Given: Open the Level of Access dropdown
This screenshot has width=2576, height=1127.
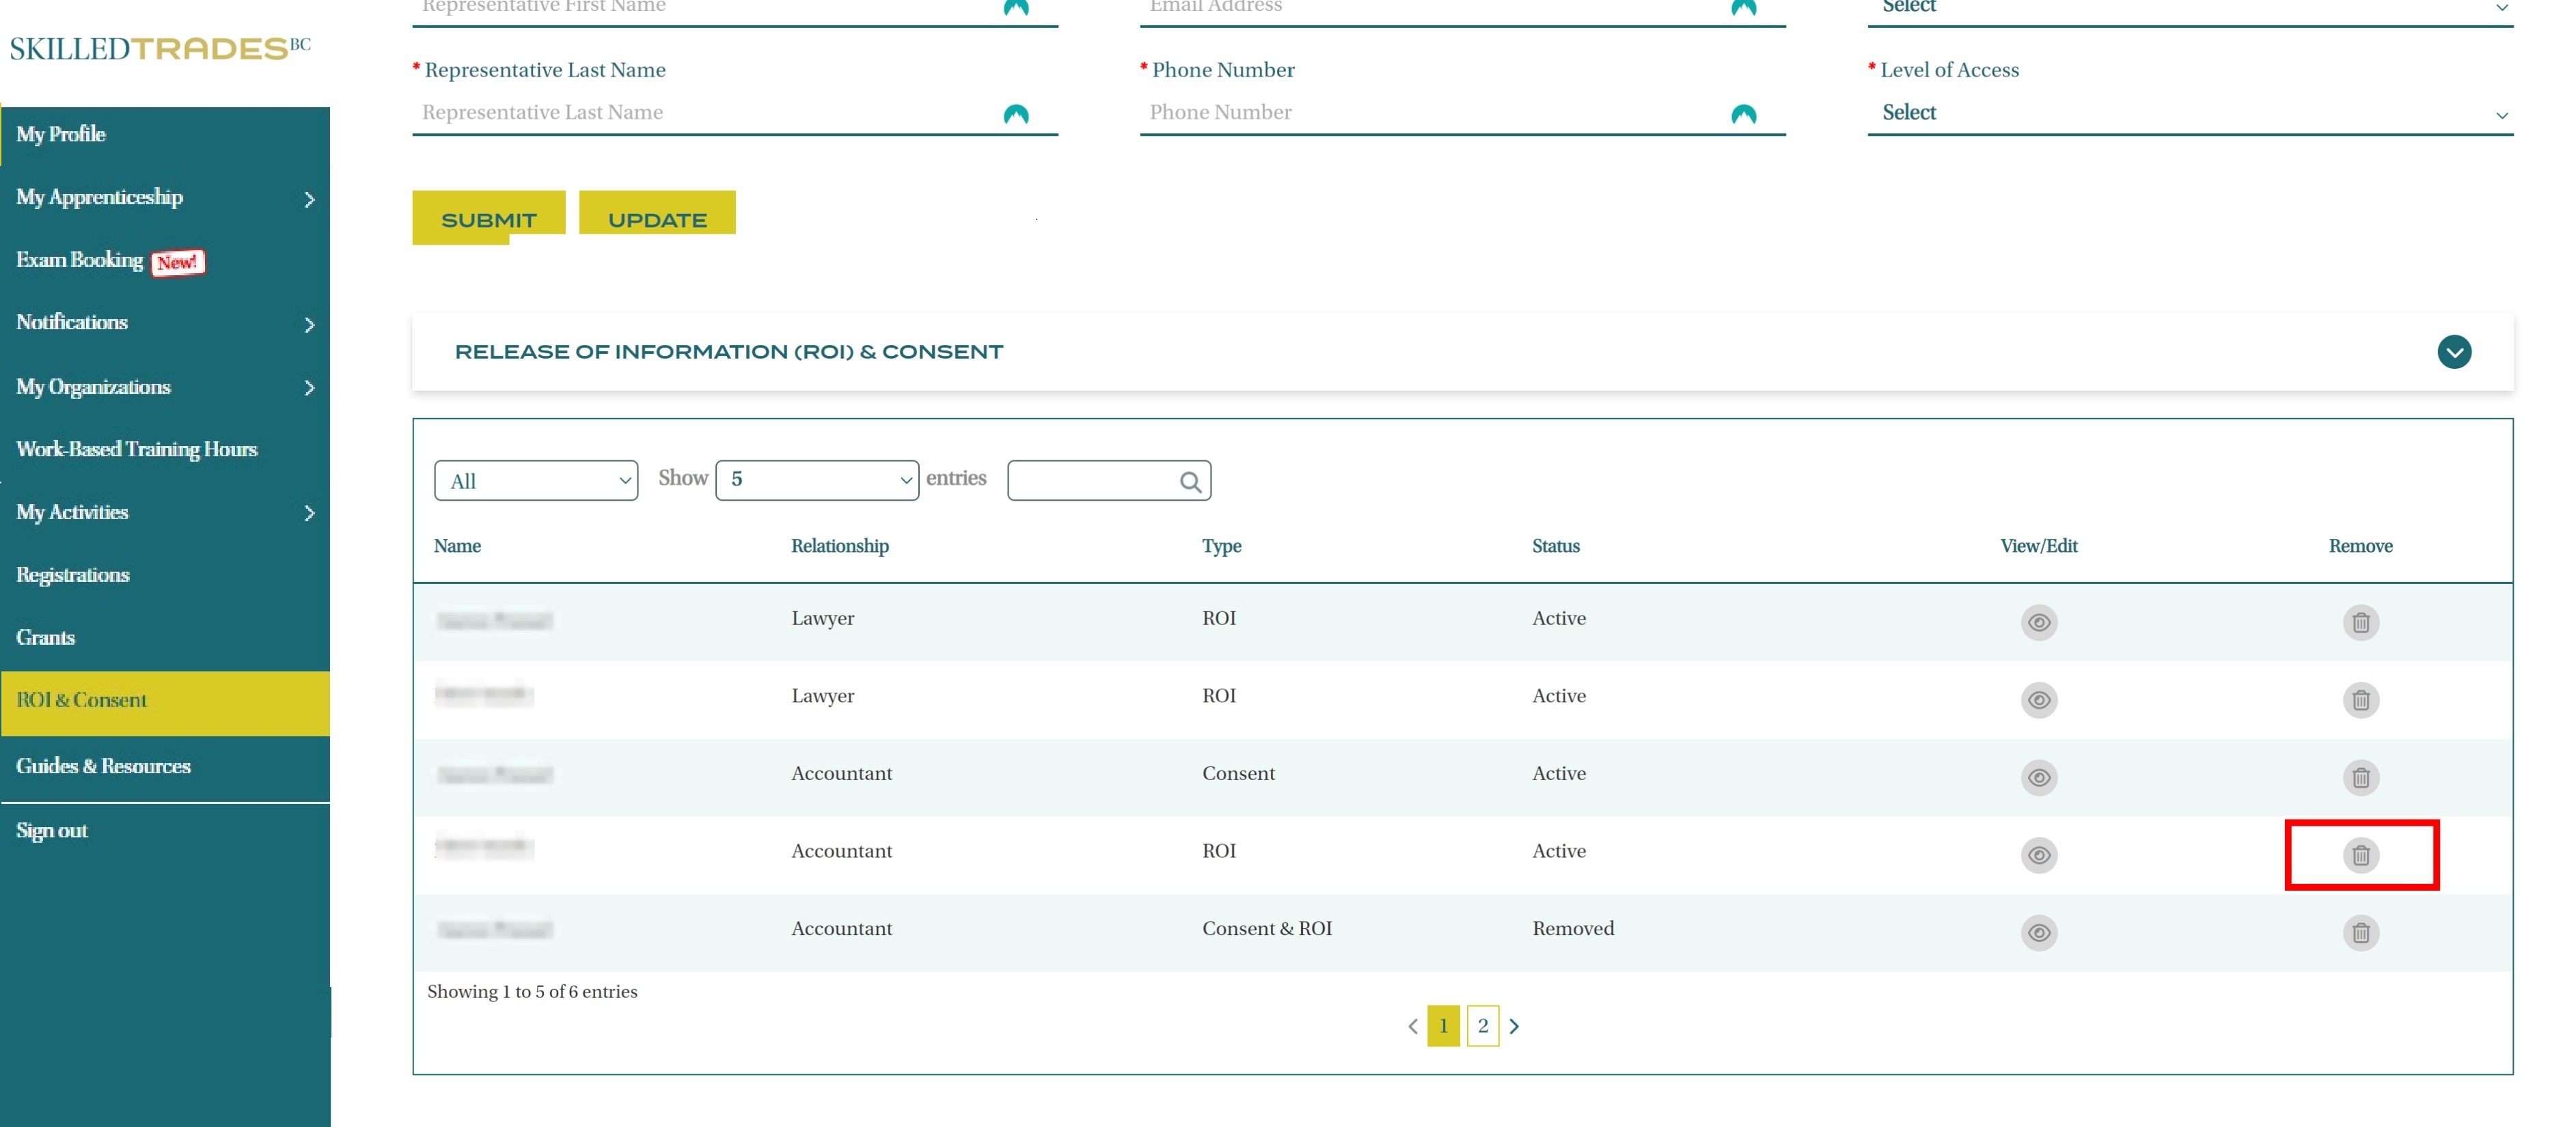Looking at the screenshot, I should 2189,113.
